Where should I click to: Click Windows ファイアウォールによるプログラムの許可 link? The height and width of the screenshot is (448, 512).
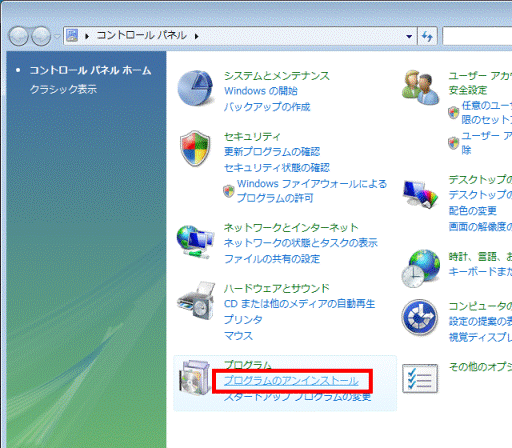312,191
